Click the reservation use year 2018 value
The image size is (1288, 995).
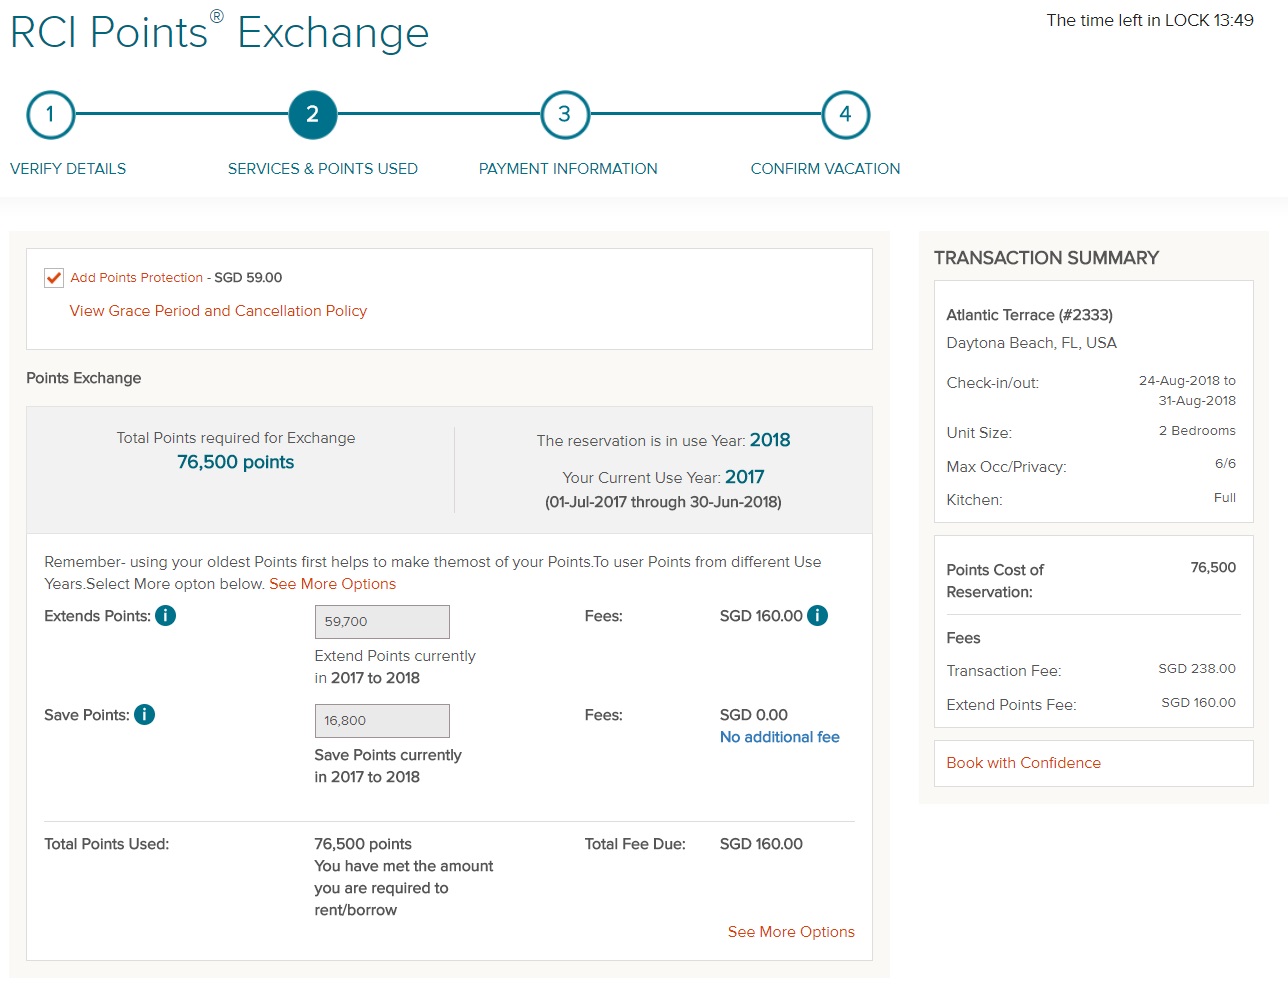pos(770,440)
